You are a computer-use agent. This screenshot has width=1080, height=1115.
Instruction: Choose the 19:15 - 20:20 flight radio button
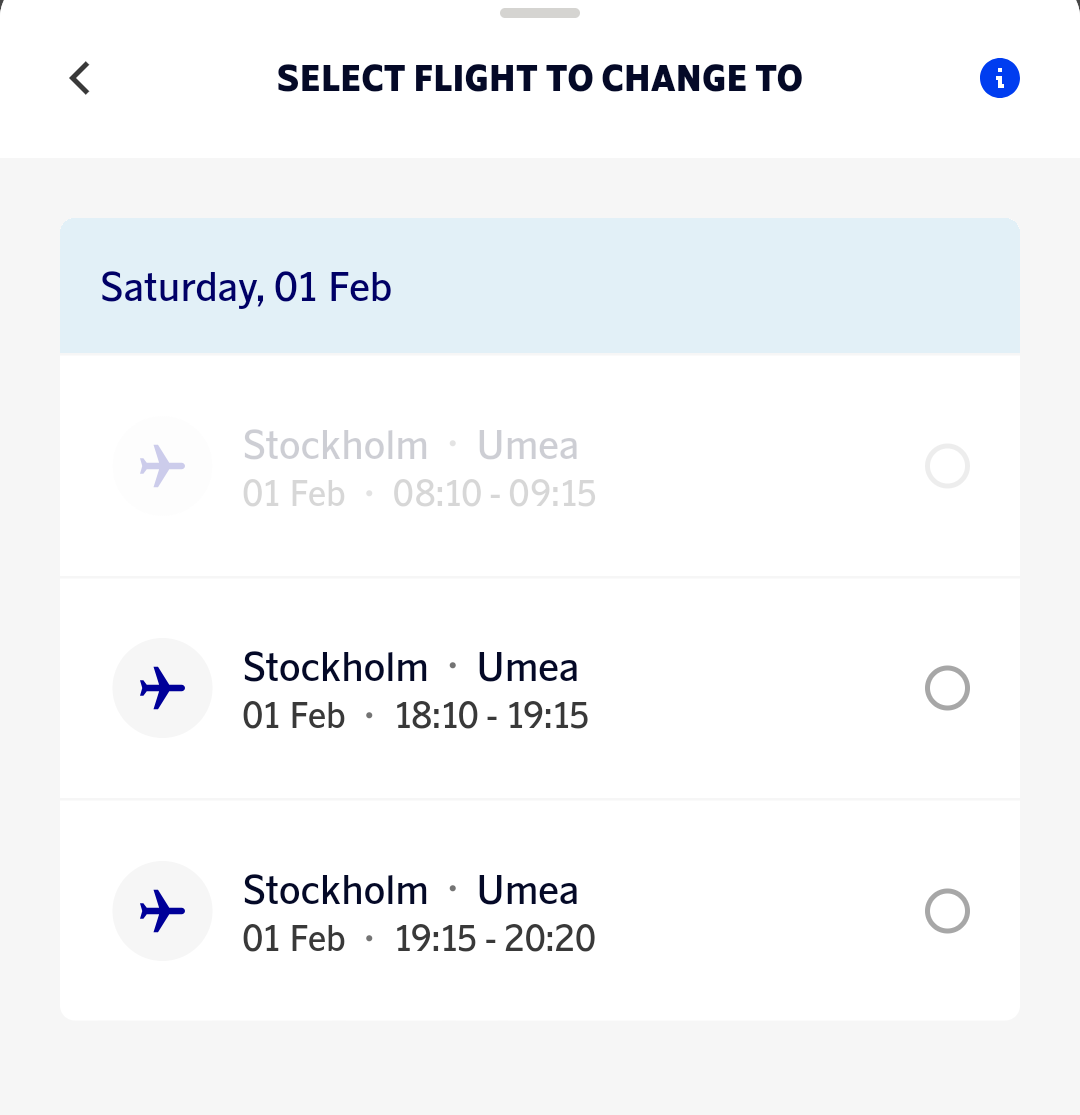pos(947,911)
